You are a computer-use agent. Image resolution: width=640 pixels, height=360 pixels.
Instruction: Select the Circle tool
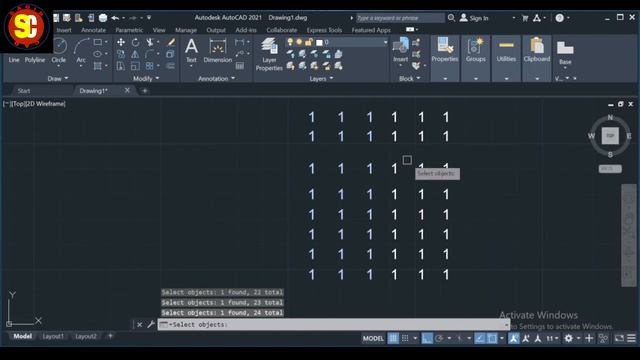click(x=59, y=51)
